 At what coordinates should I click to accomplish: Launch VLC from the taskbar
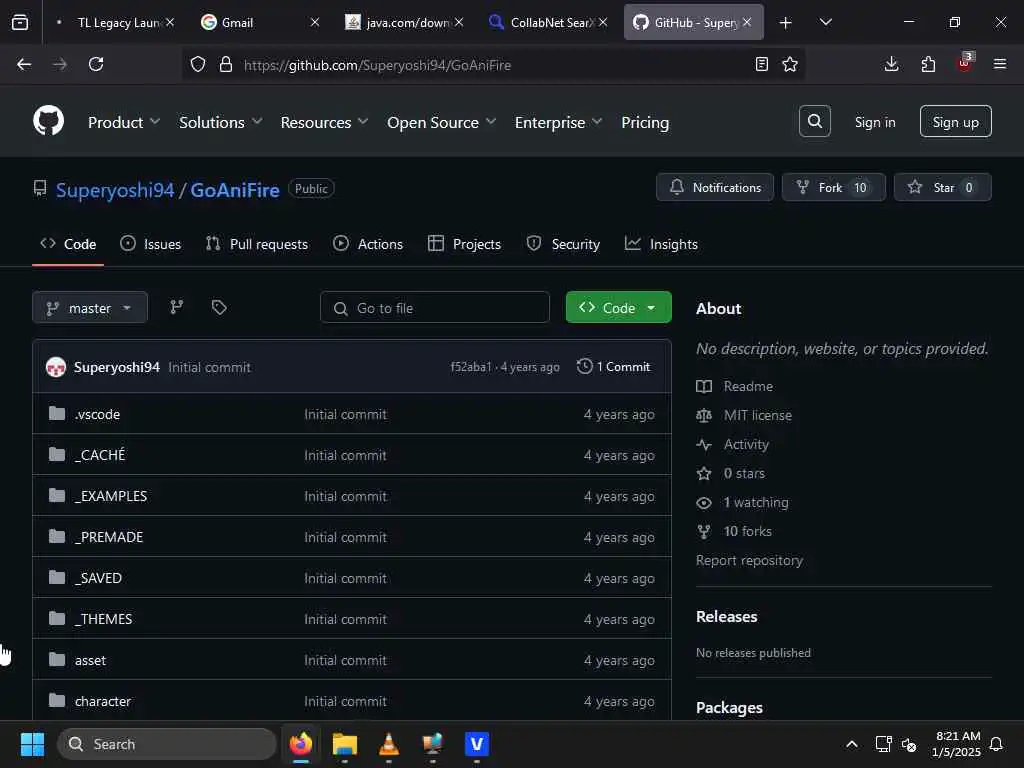coord(389,744)
